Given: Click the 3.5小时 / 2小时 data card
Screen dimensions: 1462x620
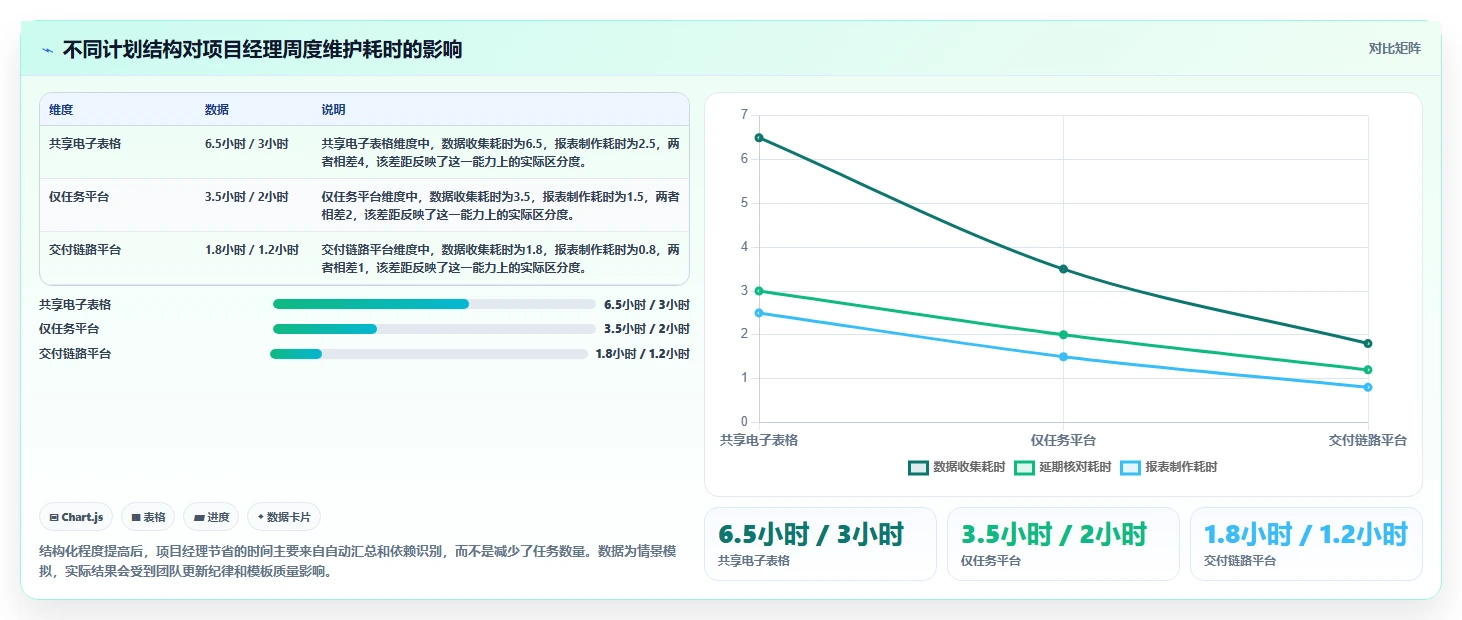Looking at the screenshot, I should pos(1063,544).
